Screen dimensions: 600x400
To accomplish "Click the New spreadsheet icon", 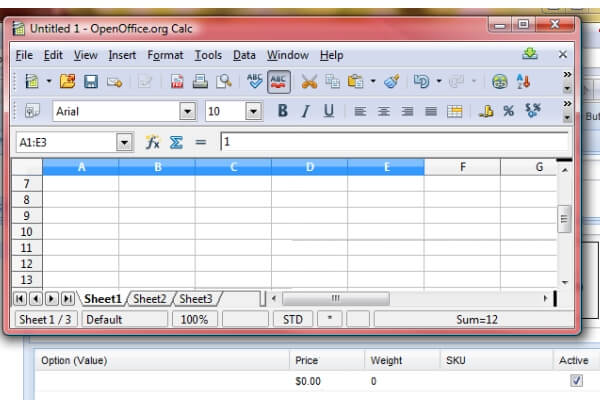I will (32, 82).
